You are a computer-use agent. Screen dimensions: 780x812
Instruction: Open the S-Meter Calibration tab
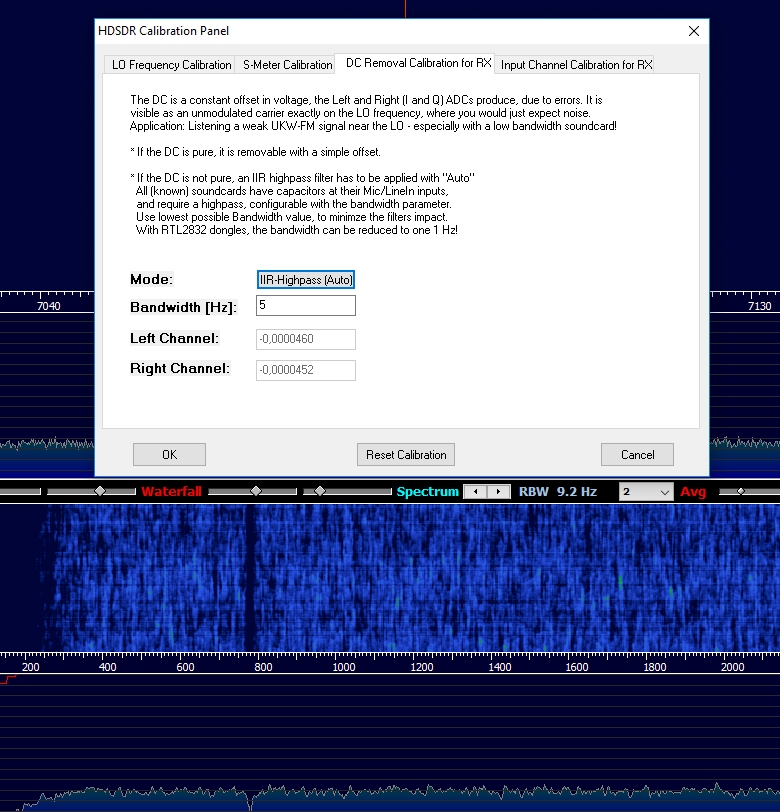pyautogui.click(x=287, y=65)
